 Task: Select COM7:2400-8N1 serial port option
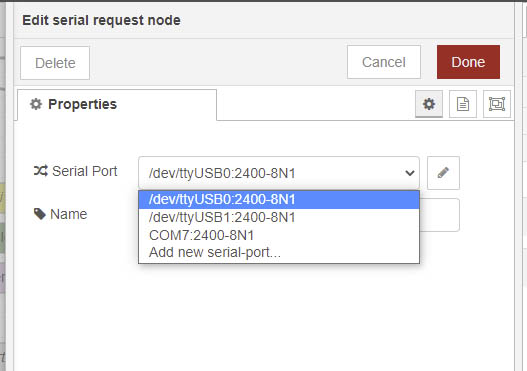coord(279,235)
